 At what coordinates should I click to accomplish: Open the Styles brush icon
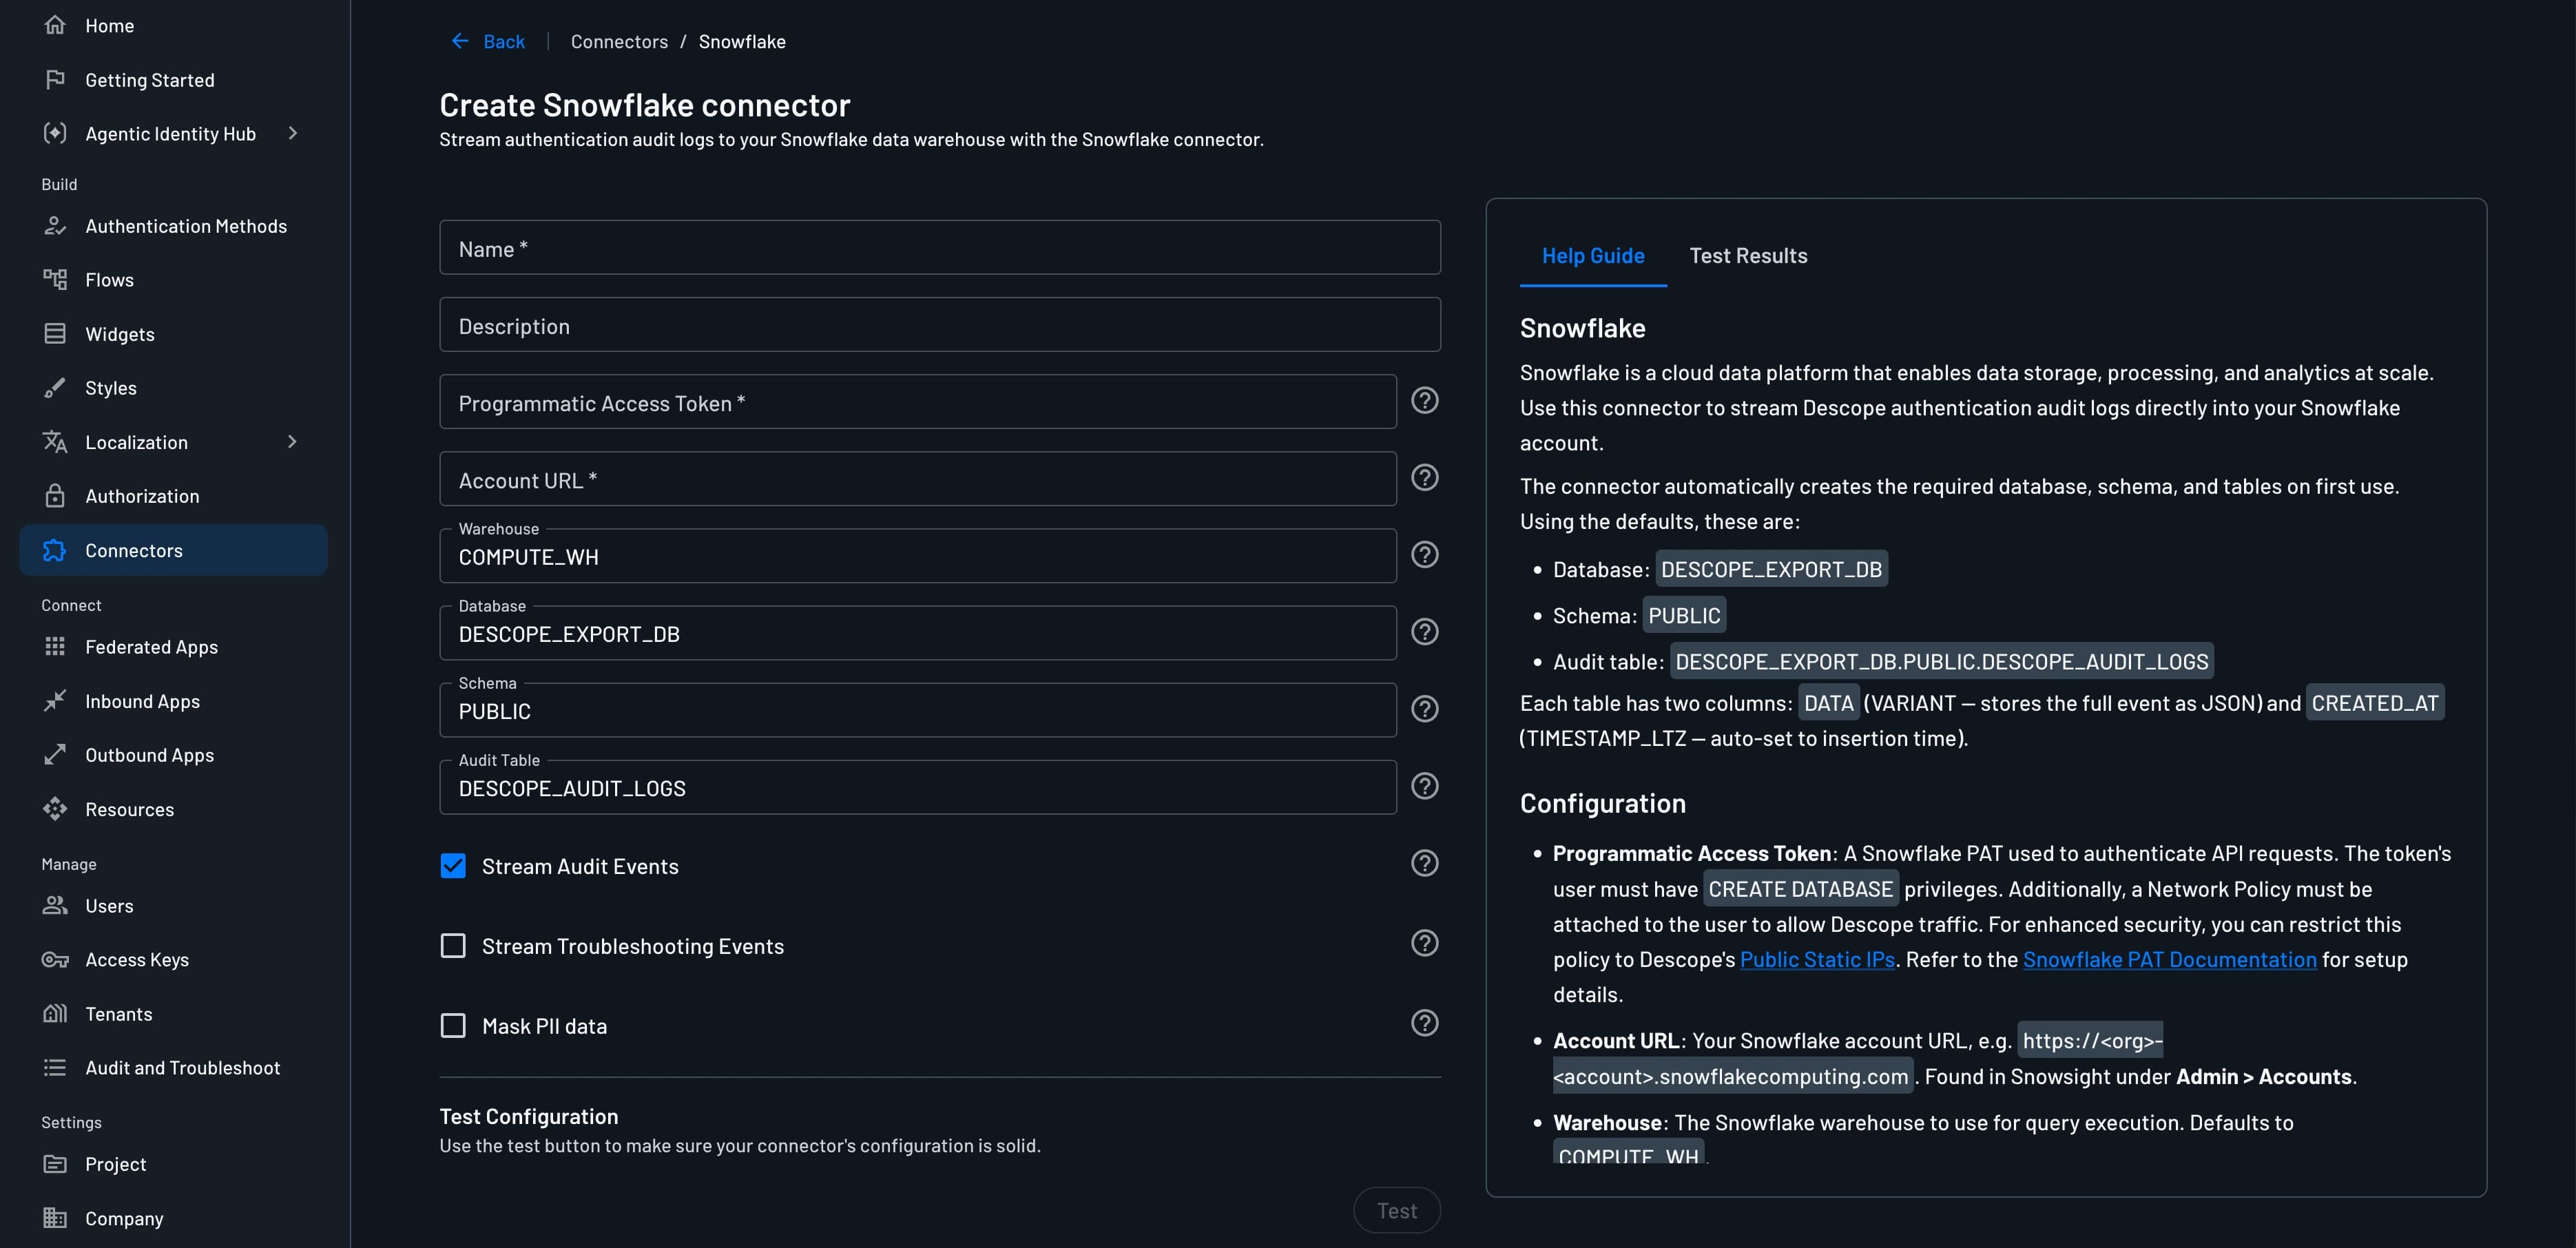(x=55, y=388)
